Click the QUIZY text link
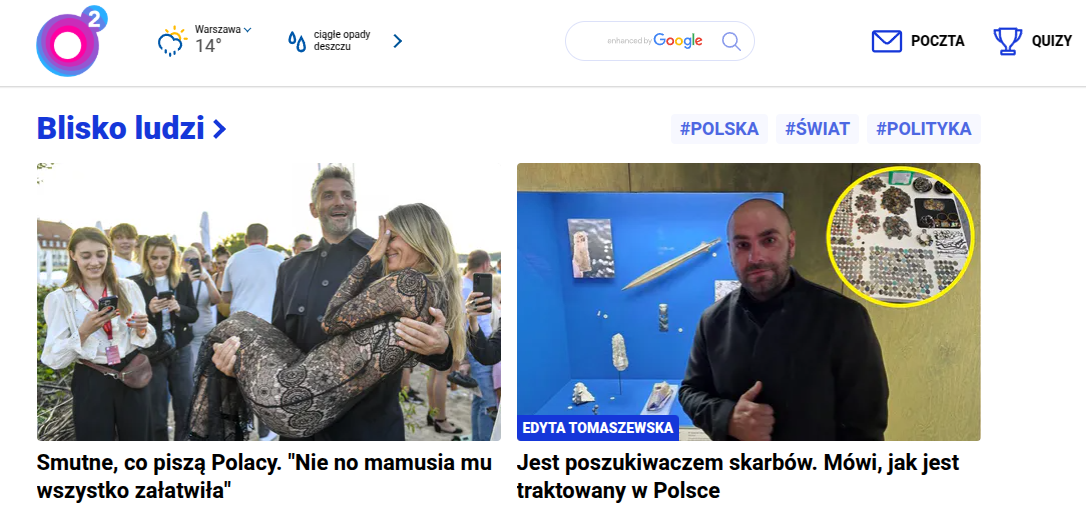 [1051, 42]
